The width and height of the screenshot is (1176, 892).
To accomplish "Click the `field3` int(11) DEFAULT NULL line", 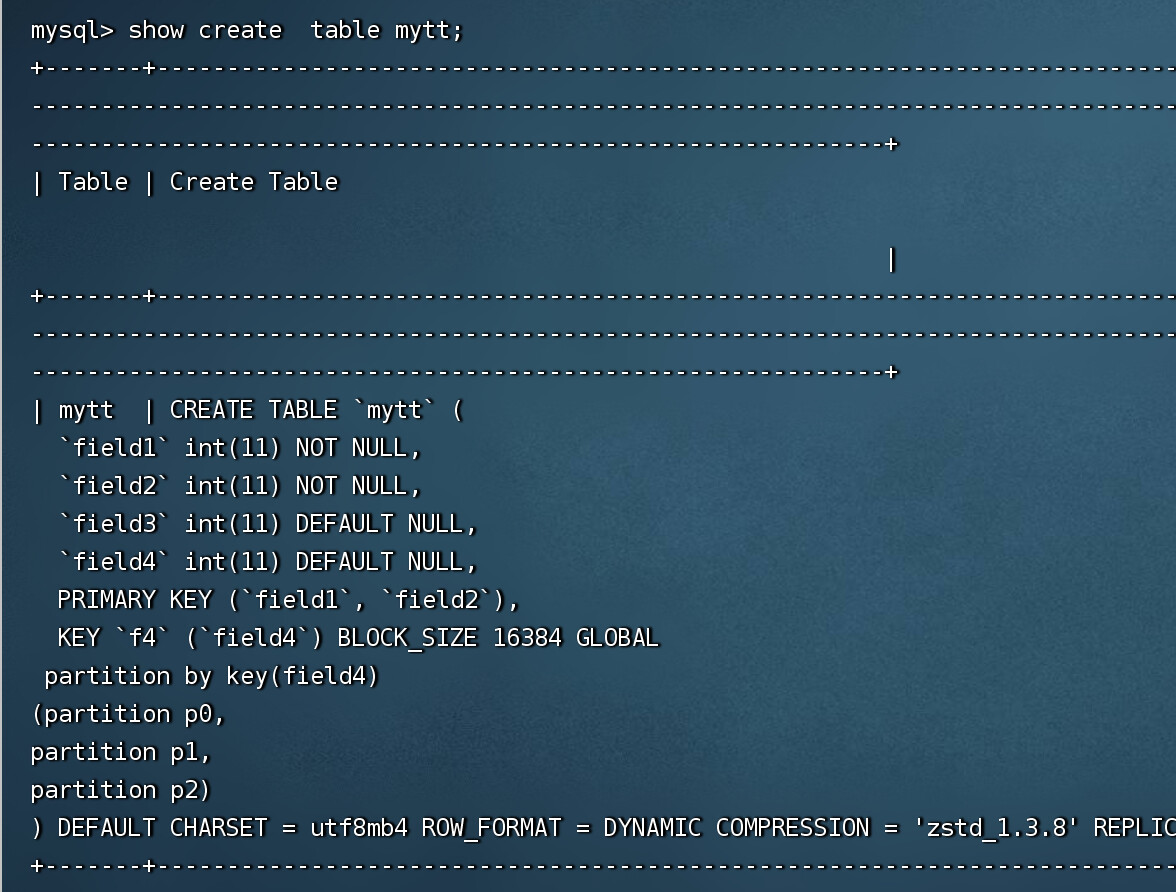I will [268, 524].
